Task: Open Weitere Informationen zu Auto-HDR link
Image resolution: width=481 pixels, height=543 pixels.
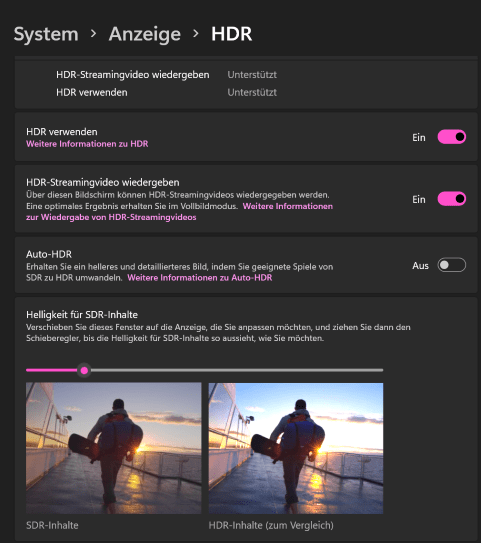Action: pos(200,278)
